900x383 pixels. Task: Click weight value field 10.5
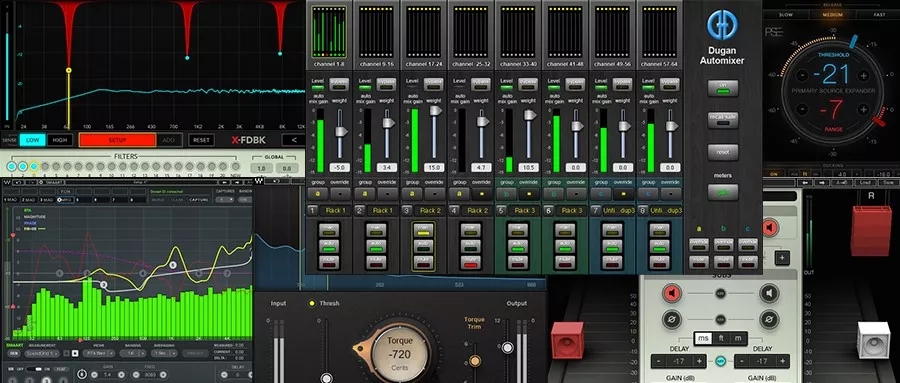coord(528,168)
